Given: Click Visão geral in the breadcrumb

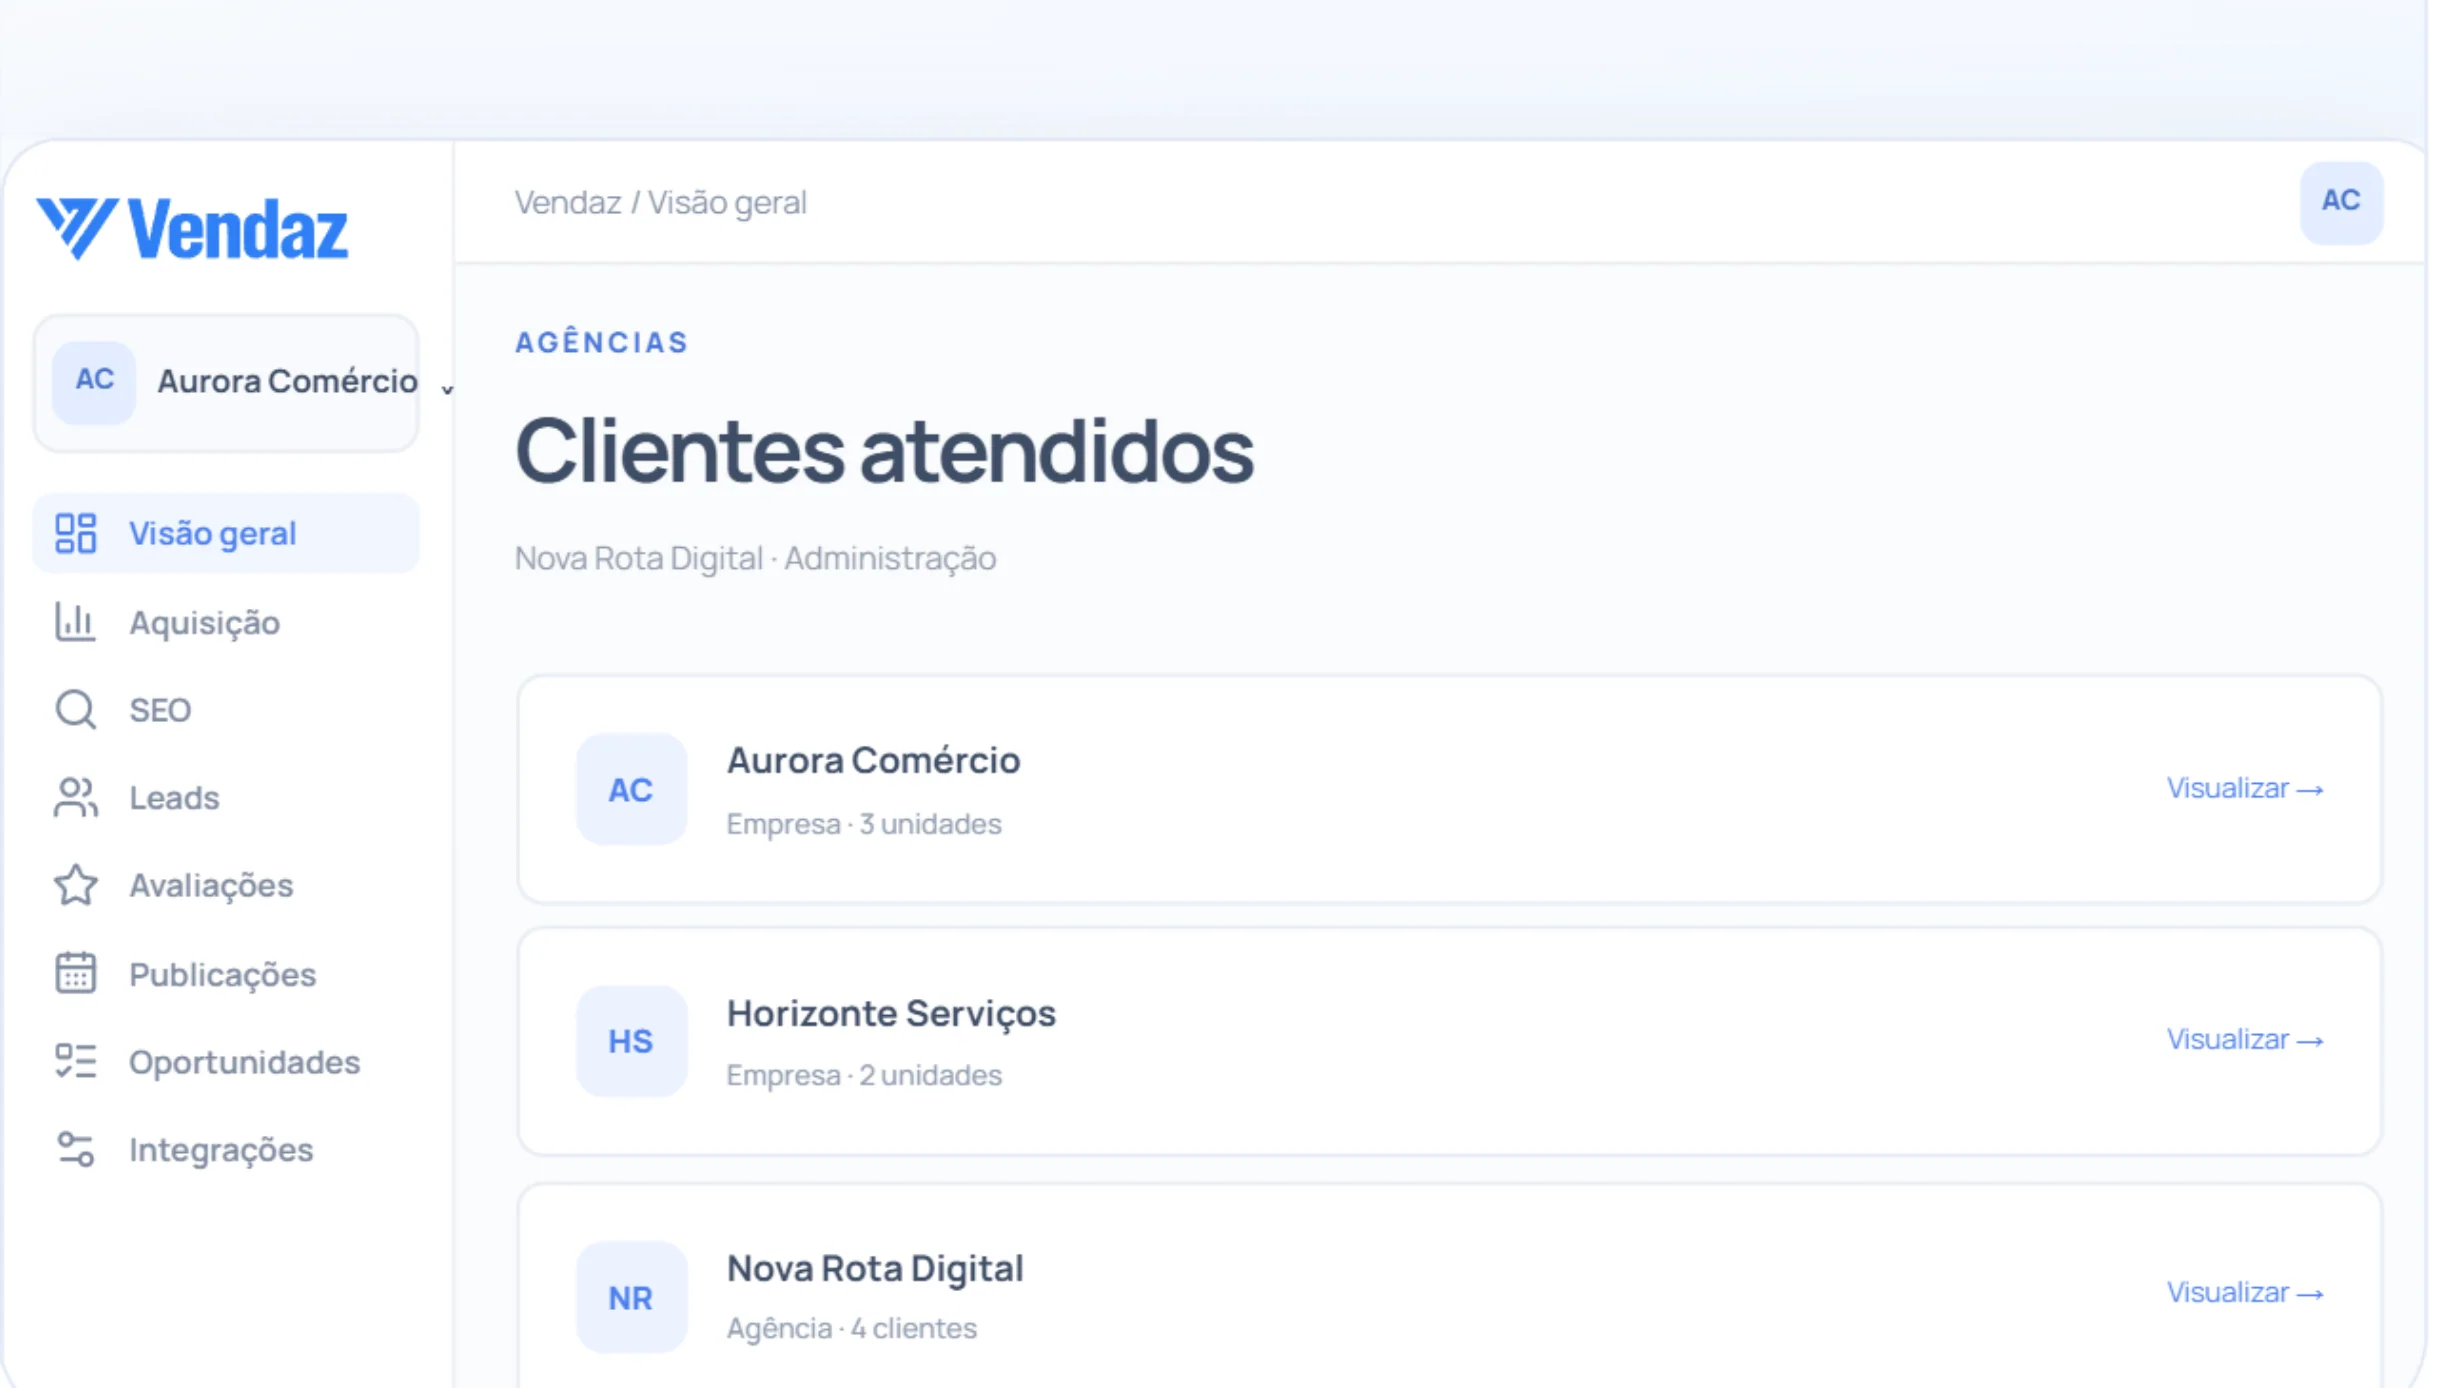Looking at the screenshot, I should pos(727,202).
